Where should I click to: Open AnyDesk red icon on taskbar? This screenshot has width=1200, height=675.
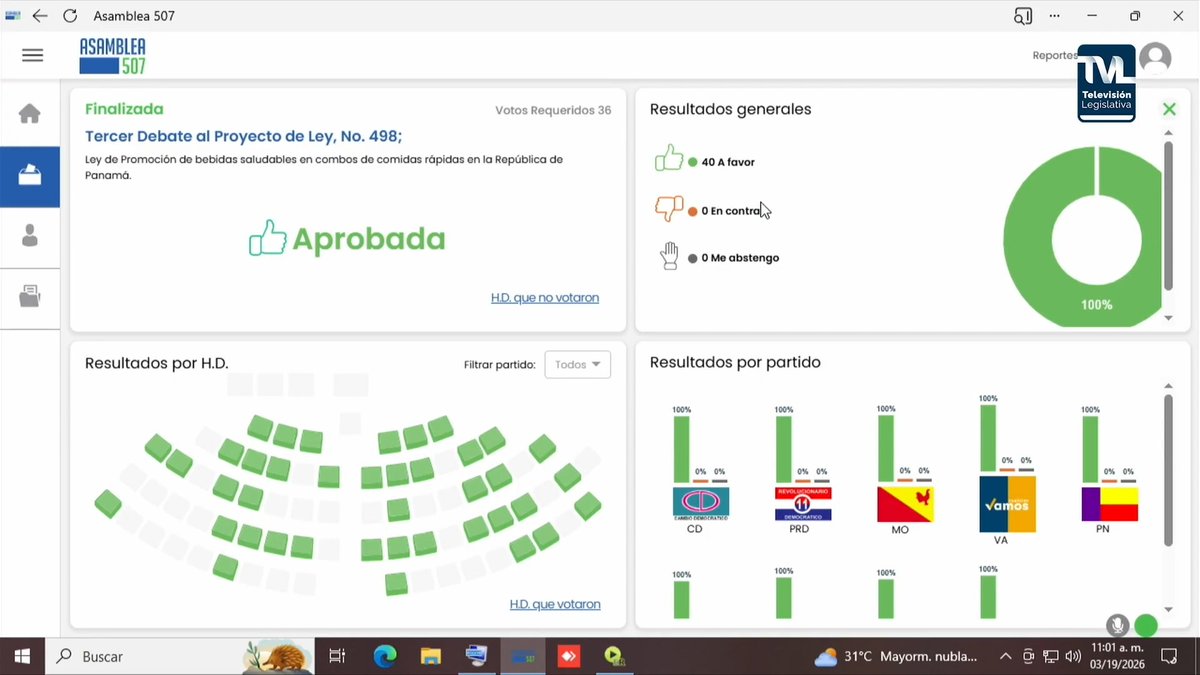click(568, 656)
